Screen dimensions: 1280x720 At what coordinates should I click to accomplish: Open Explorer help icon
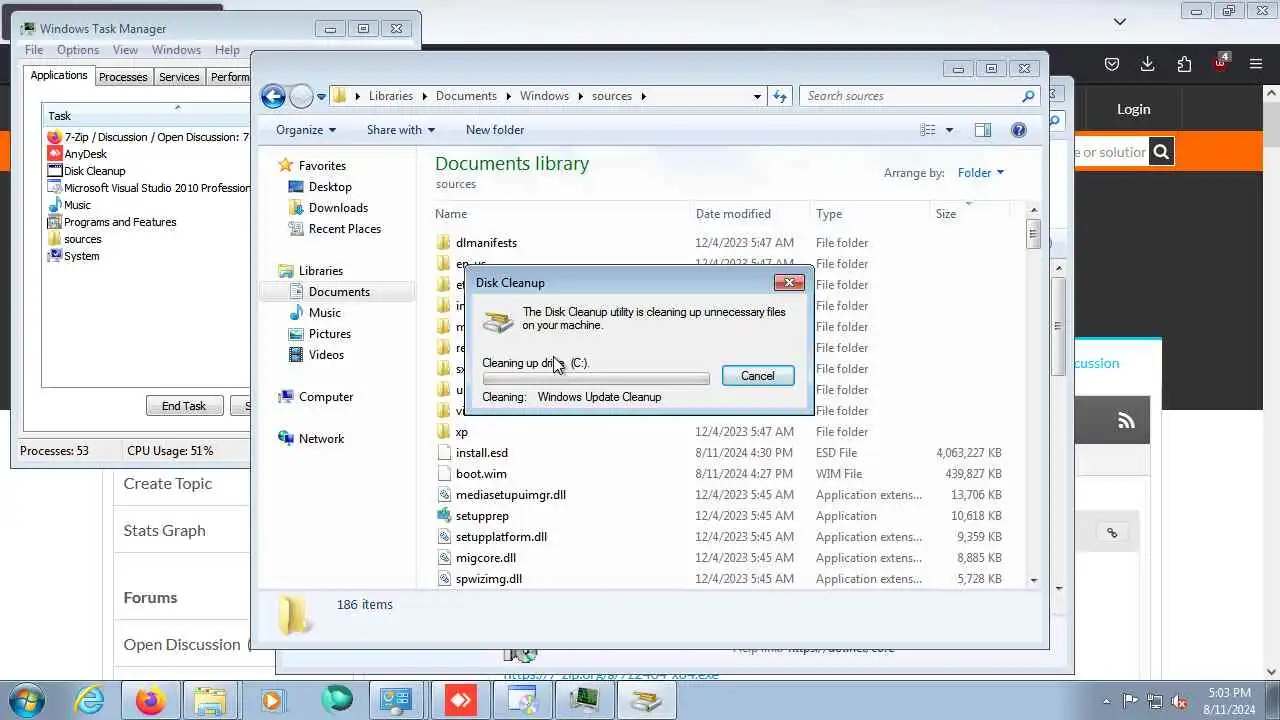pyautogui.click(x=1019, y=130)
